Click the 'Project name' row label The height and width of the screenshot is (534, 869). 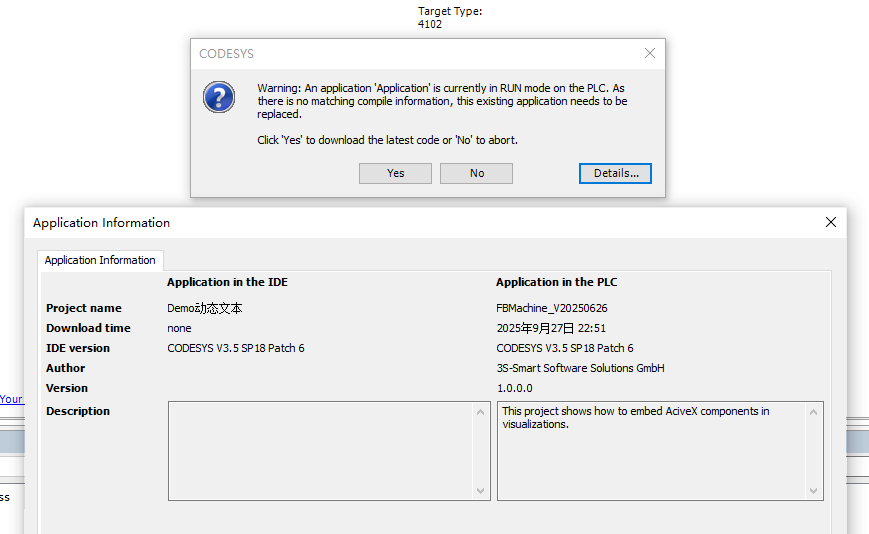[x=84, y=308]
